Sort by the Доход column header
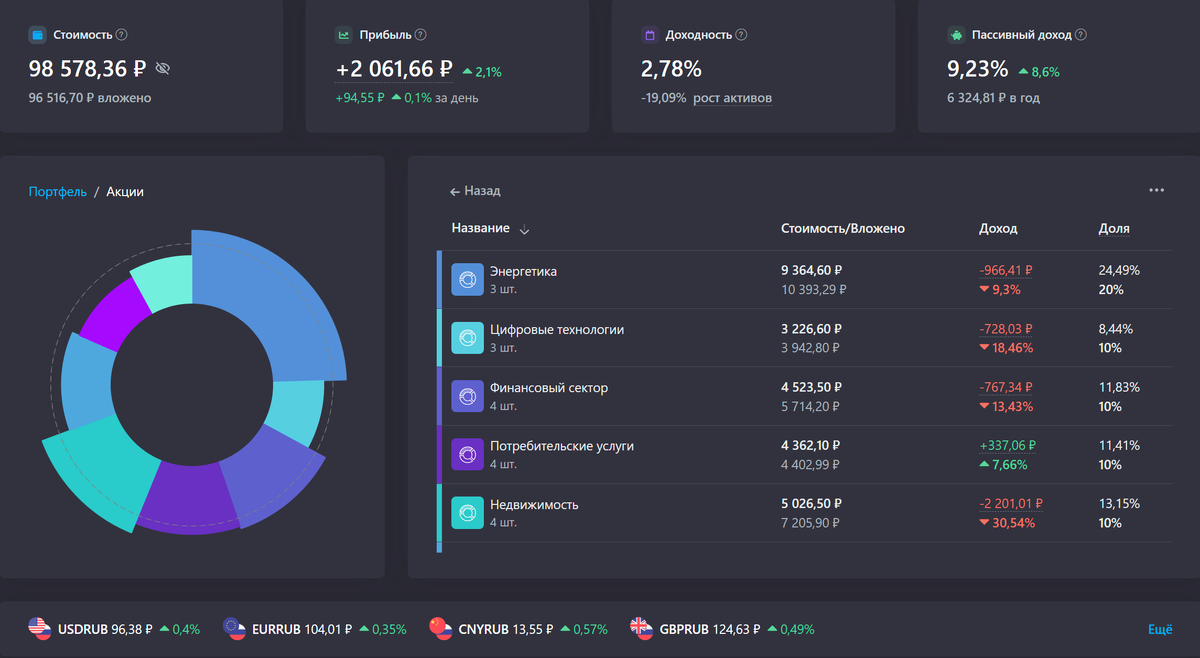This screenshot has width=1200, height=658. click(998, 229)
